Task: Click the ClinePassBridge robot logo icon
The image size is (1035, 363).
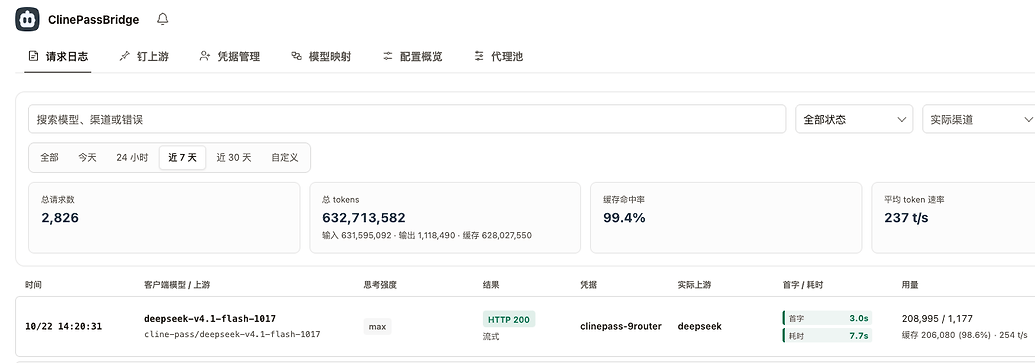Action: [x=27, y=19]
